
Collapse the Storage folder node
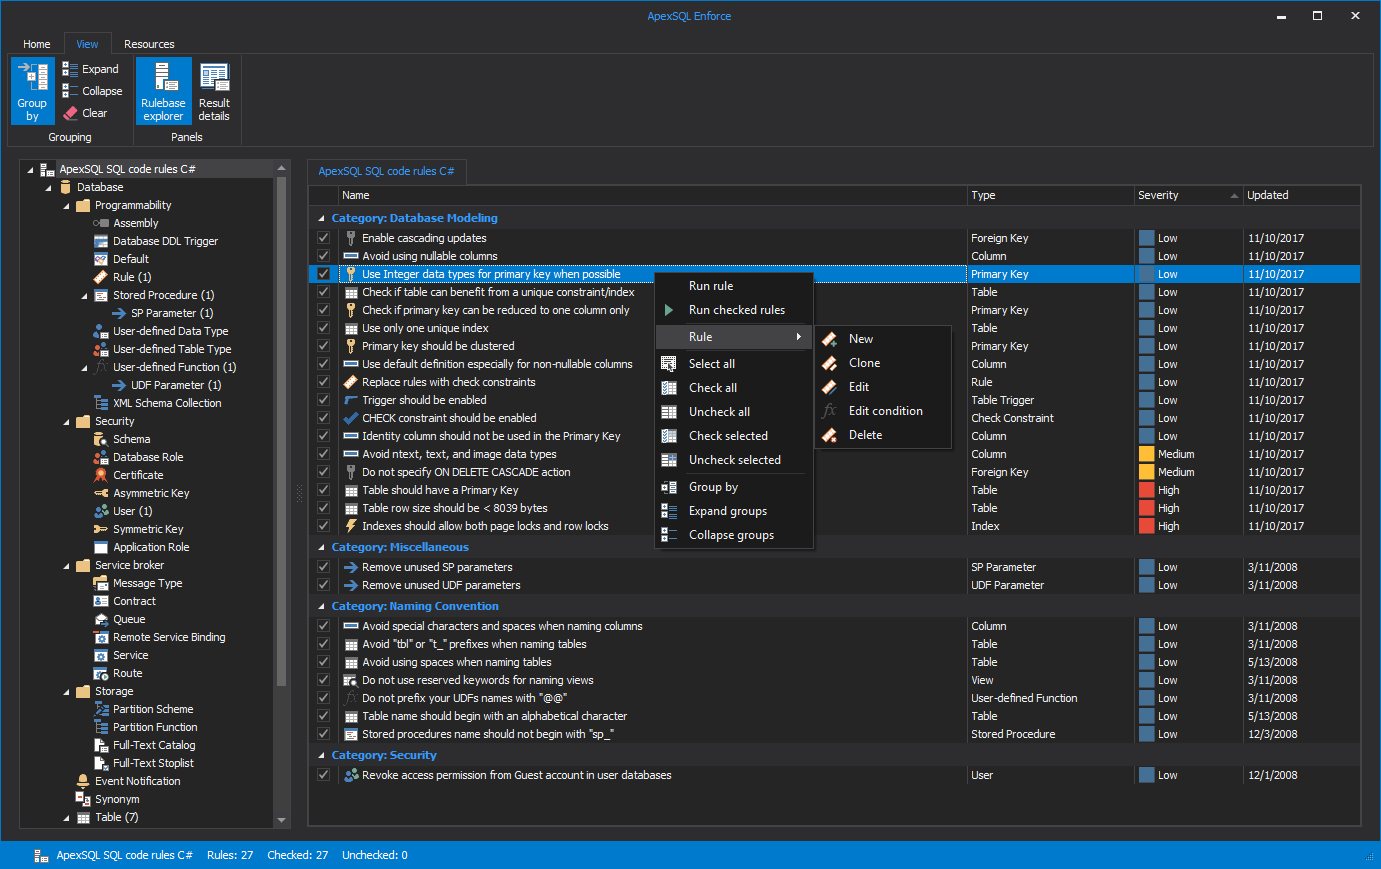coord(66,691)
